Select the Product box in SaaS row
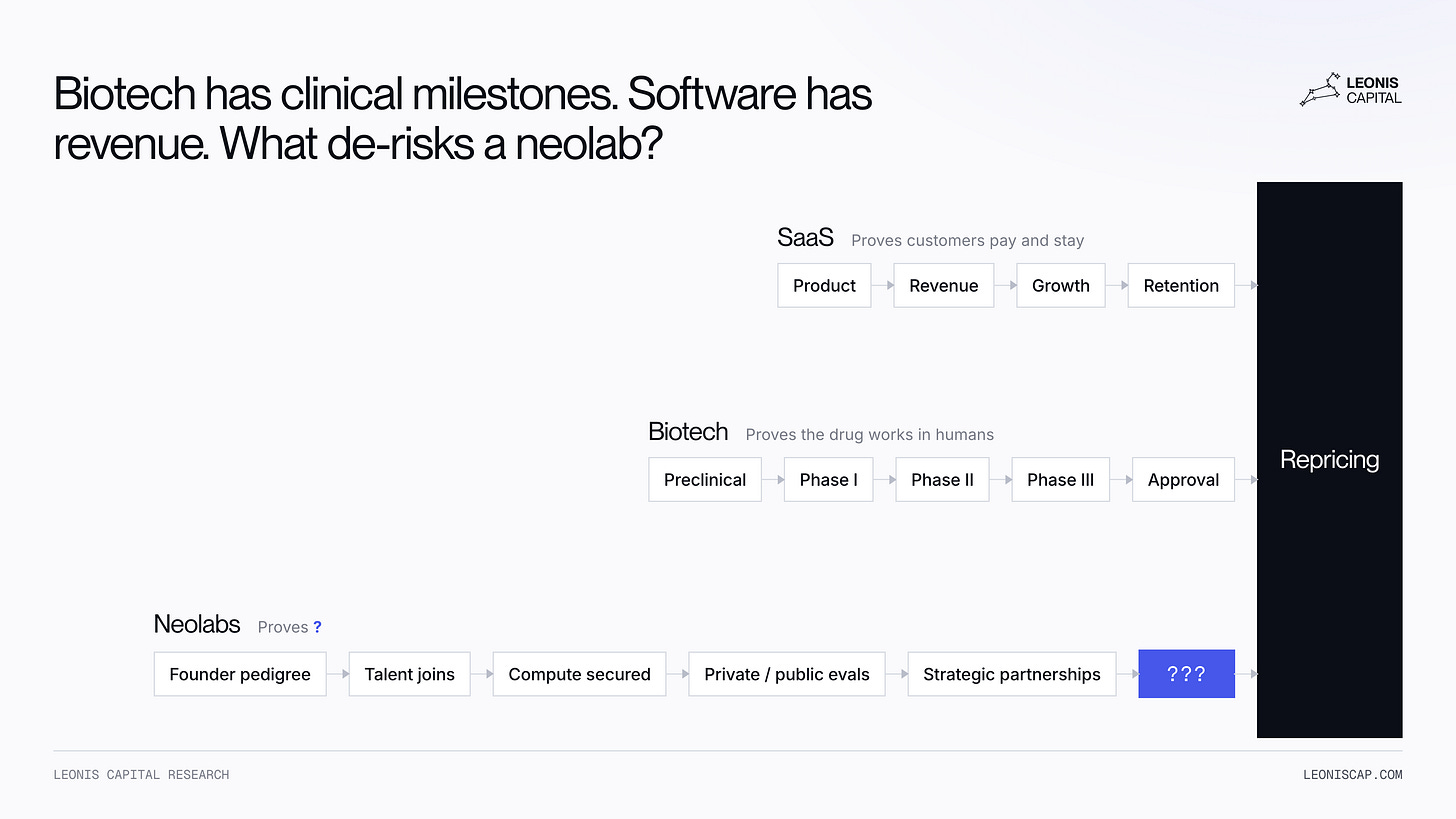 coord(824,285)
